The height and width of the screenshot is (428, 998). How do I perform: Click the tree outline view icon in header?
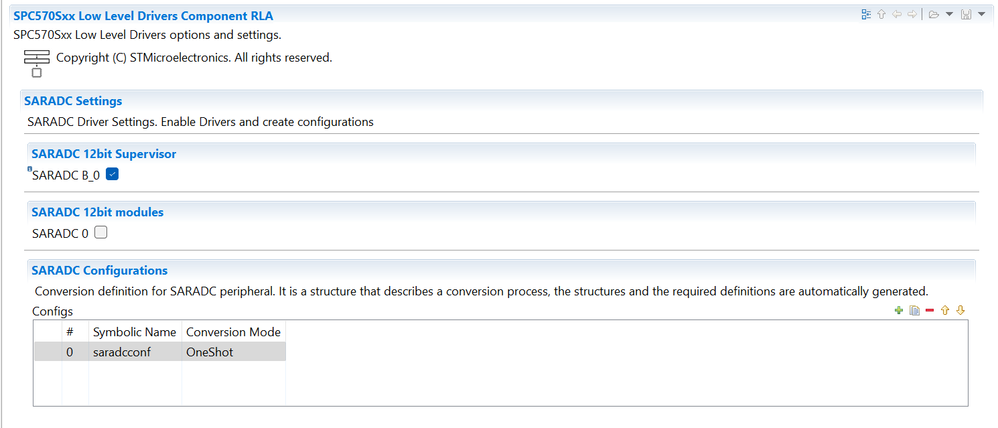[x=866, y=14]
